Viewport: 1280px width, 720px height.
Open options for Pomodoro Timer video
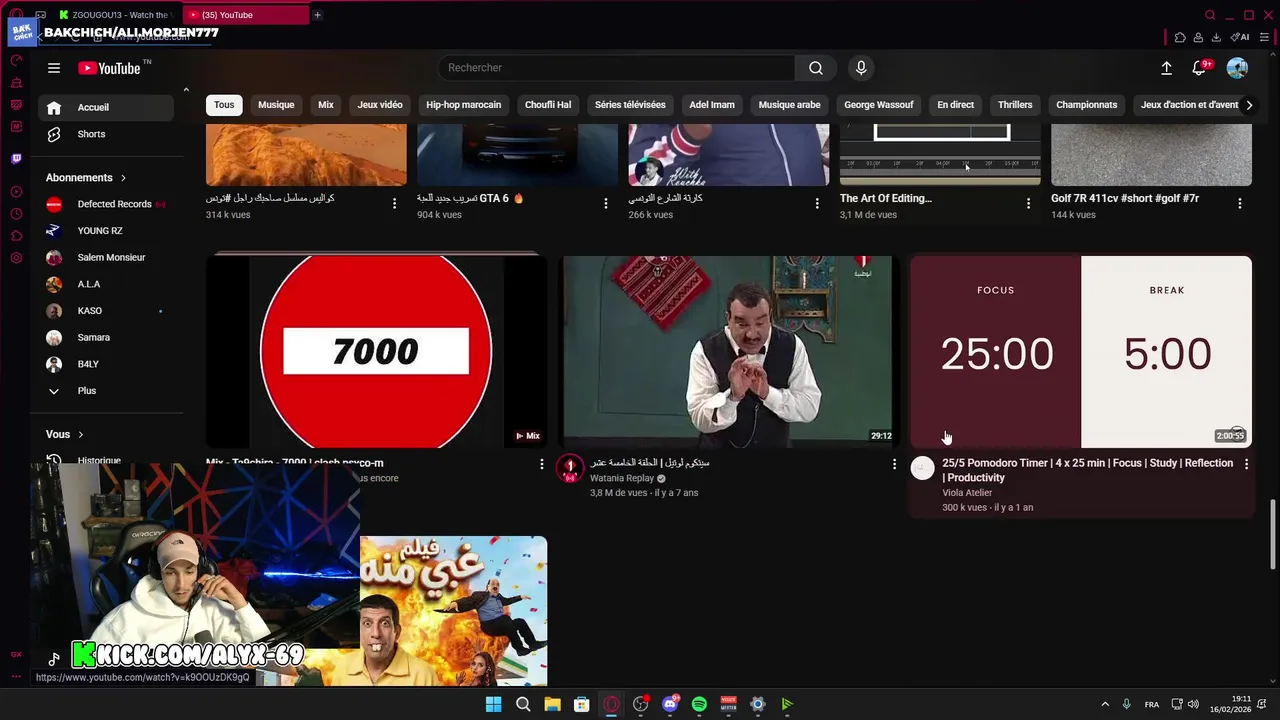1246,464
